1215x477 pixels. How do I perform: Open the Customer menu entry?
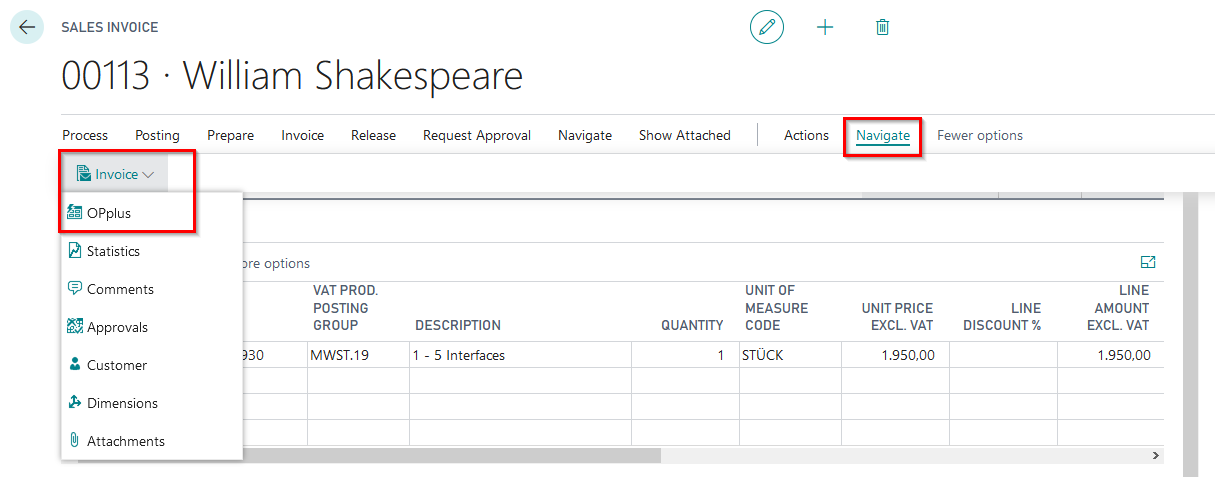[116, 365]
